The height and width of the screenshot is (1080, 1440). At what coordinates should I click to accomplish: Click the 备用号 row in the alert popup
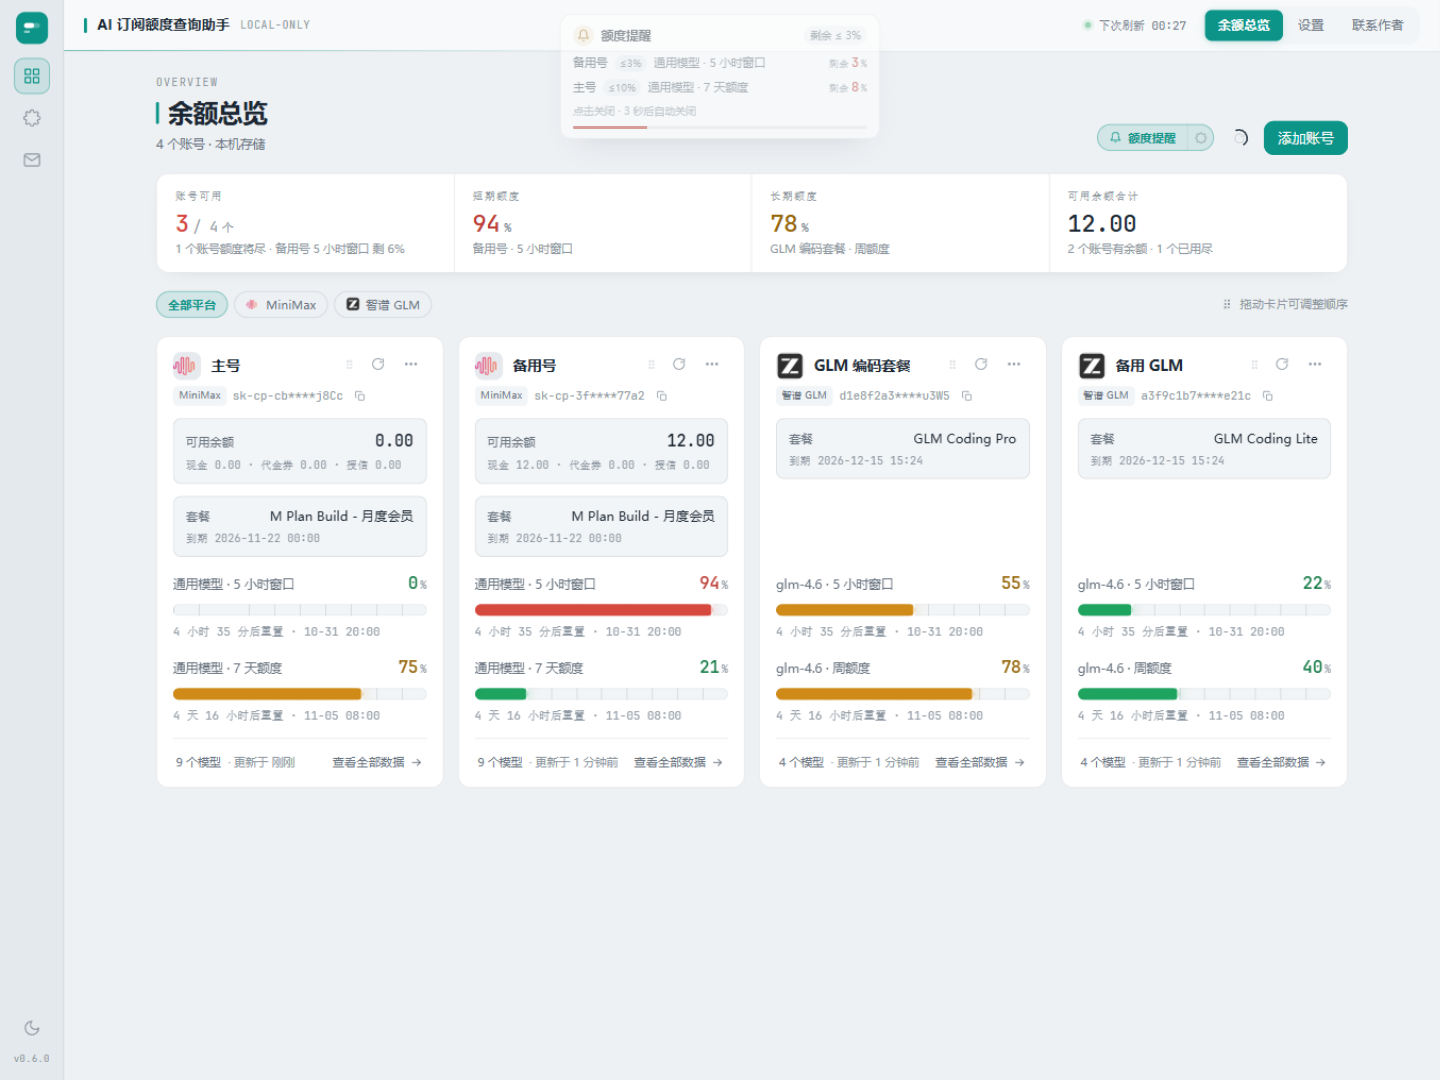(720, 63)
